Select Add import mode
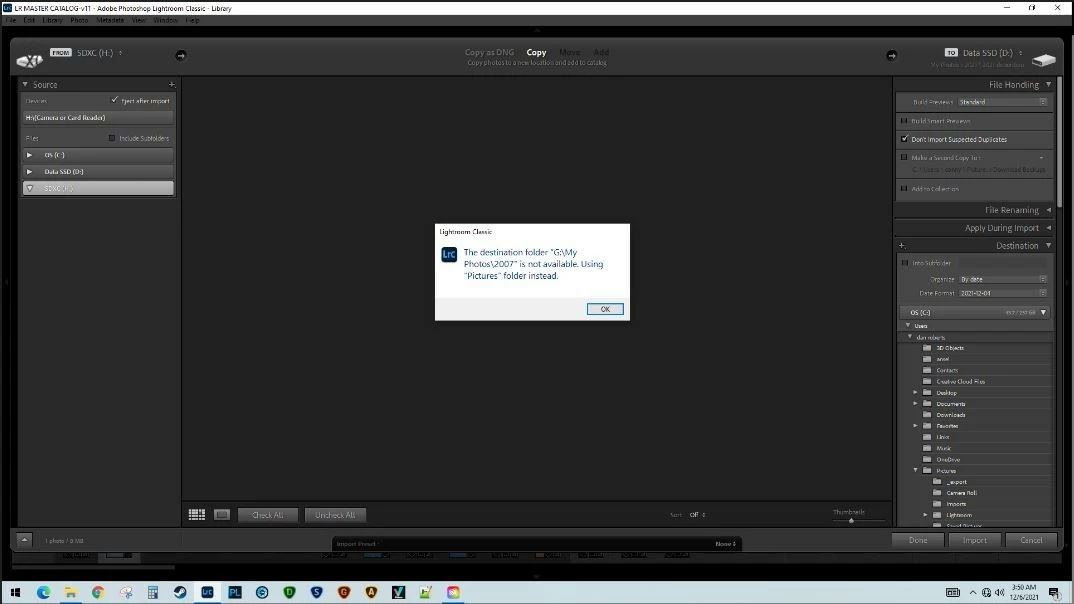 (601, 53)
